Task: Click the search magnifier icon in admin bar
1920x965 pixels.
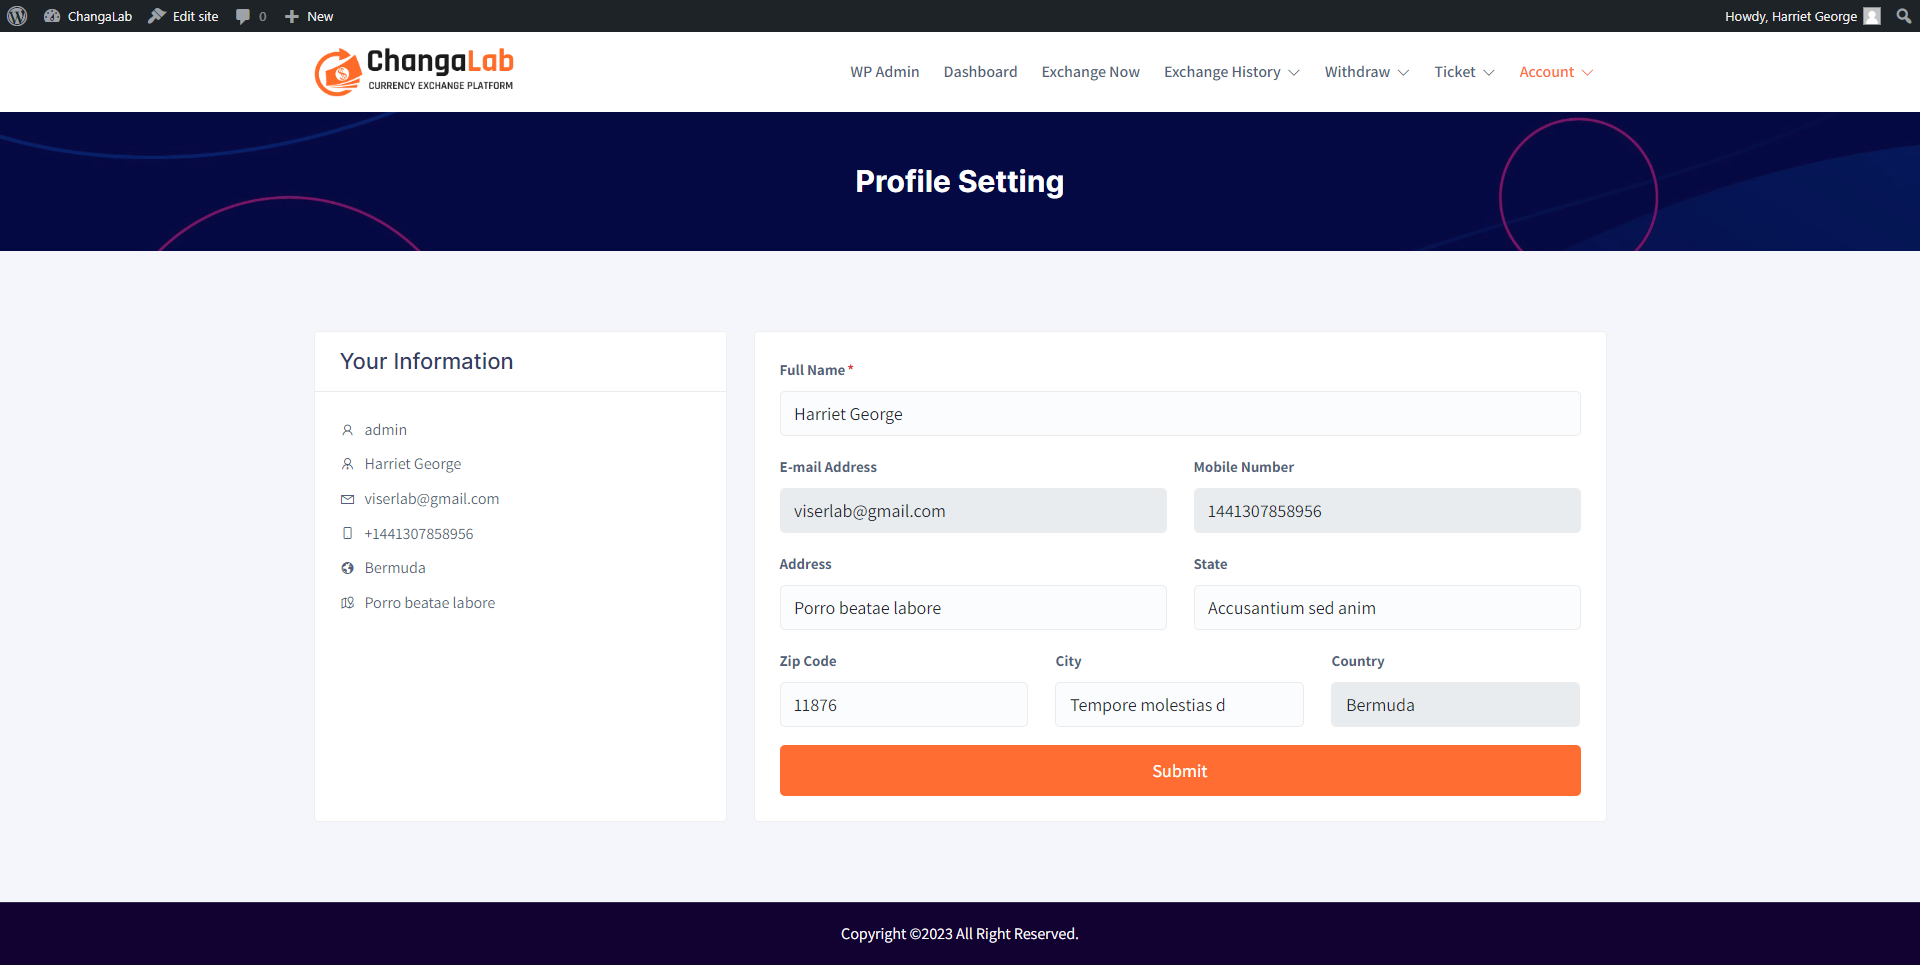Action: coord(1903,16)
